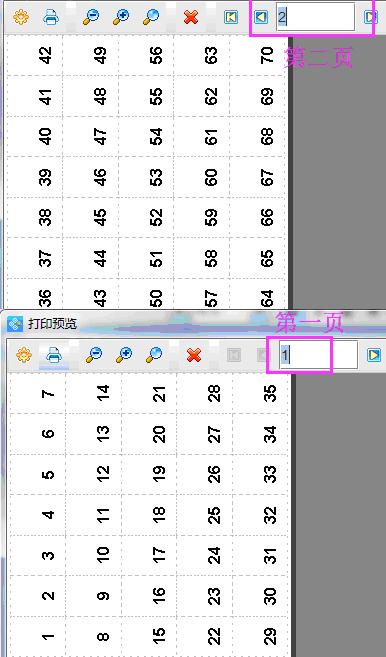Pick the label cell numbered 53

coord(146,177)
